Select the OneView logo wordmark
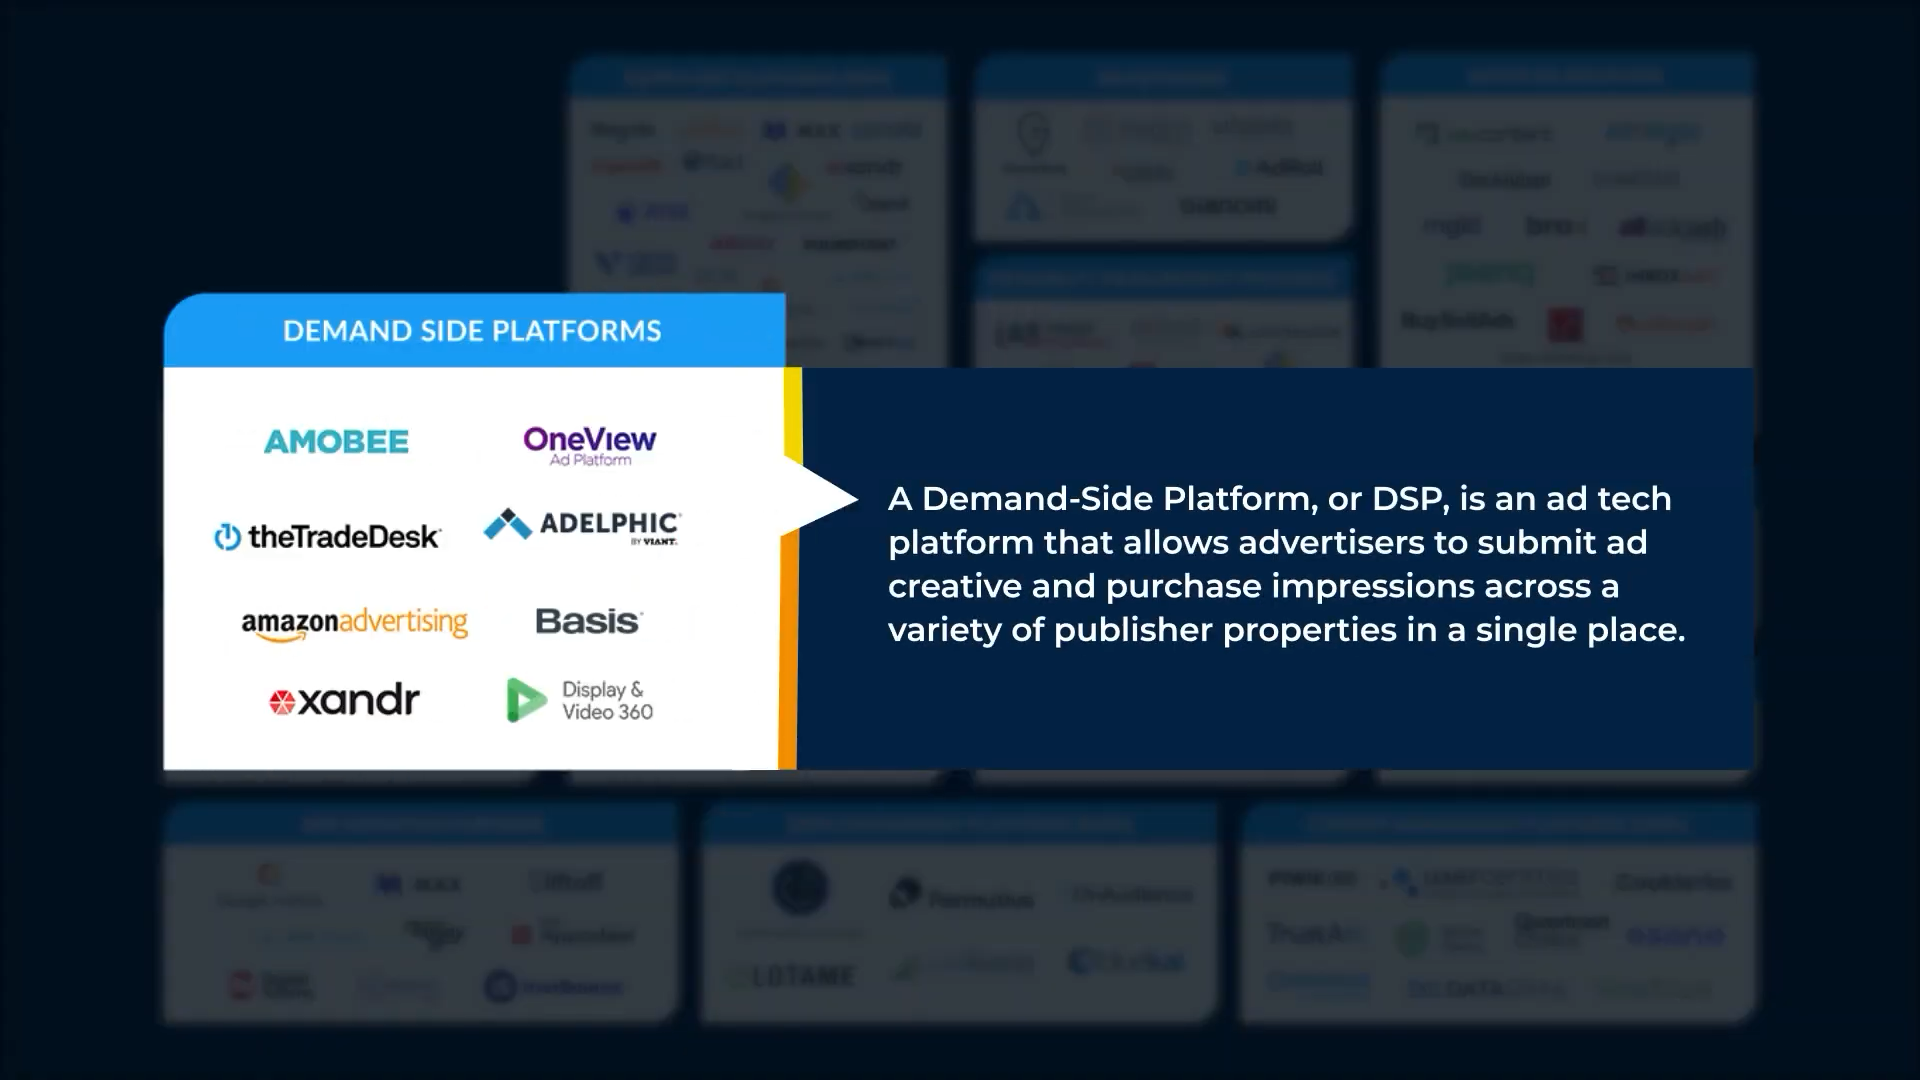The height and width of the screenshot is (1080, 1920). click(x=590, y=438)
